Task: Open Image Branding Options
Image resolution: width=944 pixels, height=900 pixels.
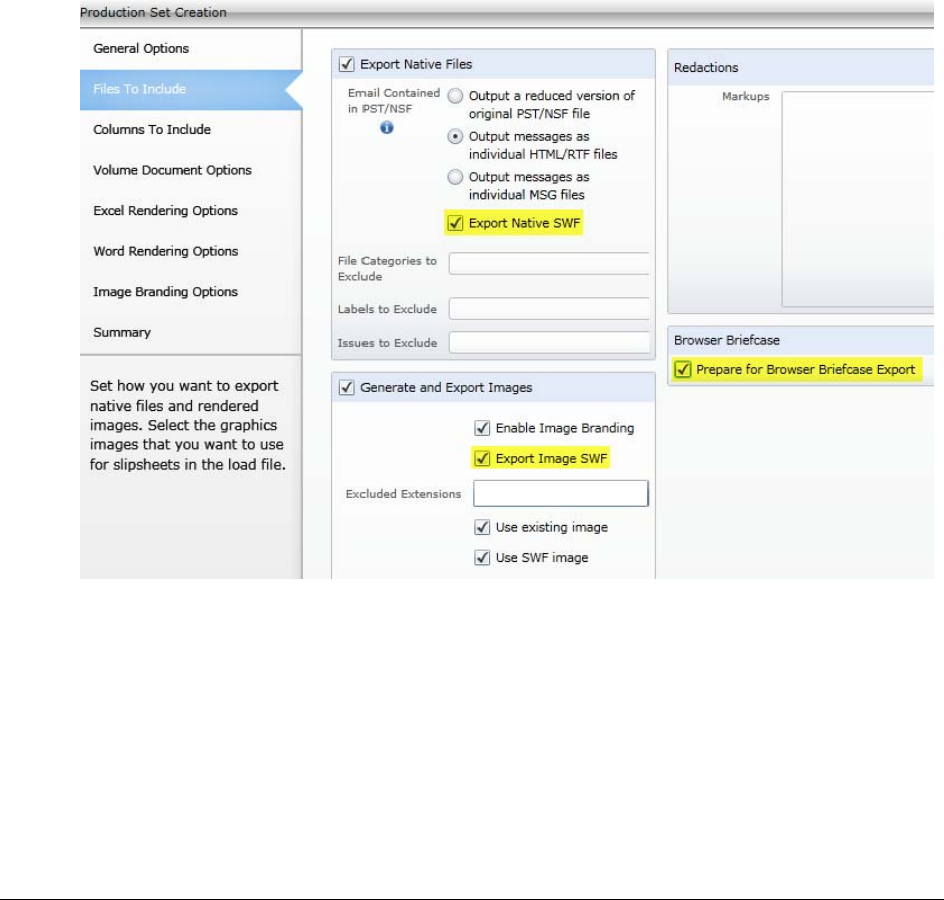Action: [165, 292]
